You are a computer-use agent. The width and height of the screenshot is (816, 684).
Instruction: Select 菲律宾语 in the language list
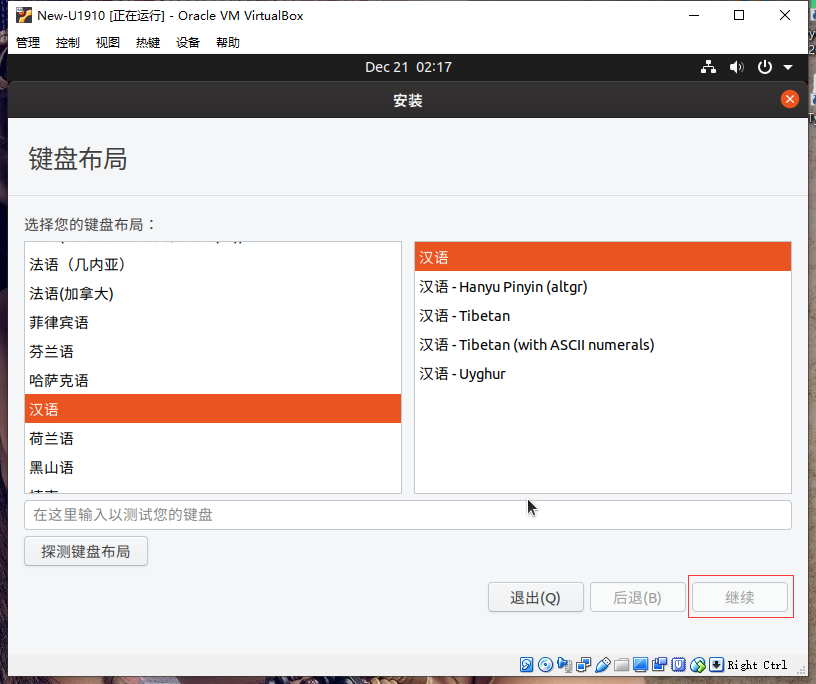coord(213,323)
